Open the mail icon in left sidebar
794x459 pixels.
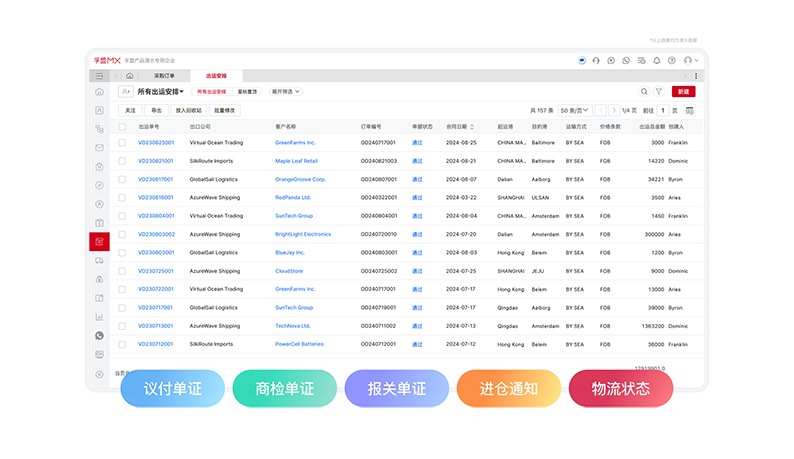99,148
